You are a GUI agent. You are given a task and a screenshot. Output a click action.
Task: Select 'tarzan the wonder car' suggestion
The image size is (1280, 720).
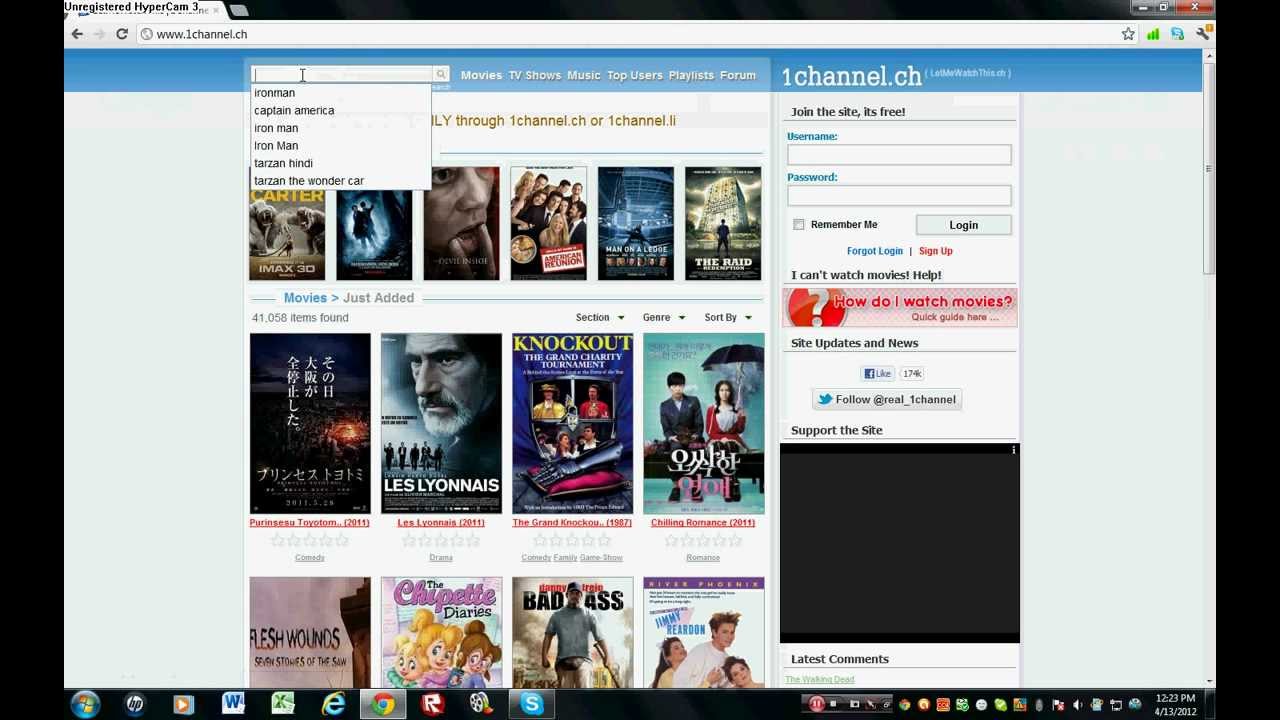[x=340, y=181]
